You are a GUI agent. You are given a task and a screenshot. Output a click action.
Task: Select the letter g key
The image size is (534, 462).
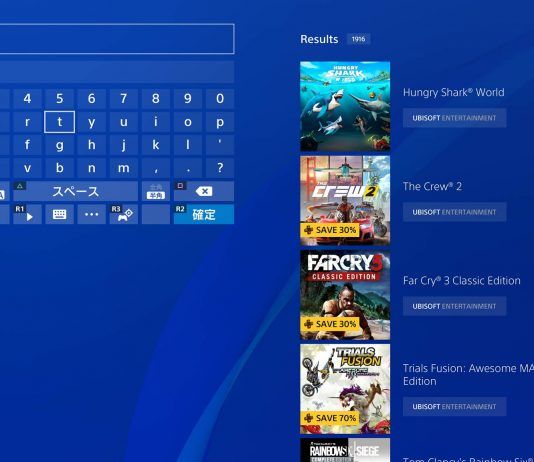point(59,145)
